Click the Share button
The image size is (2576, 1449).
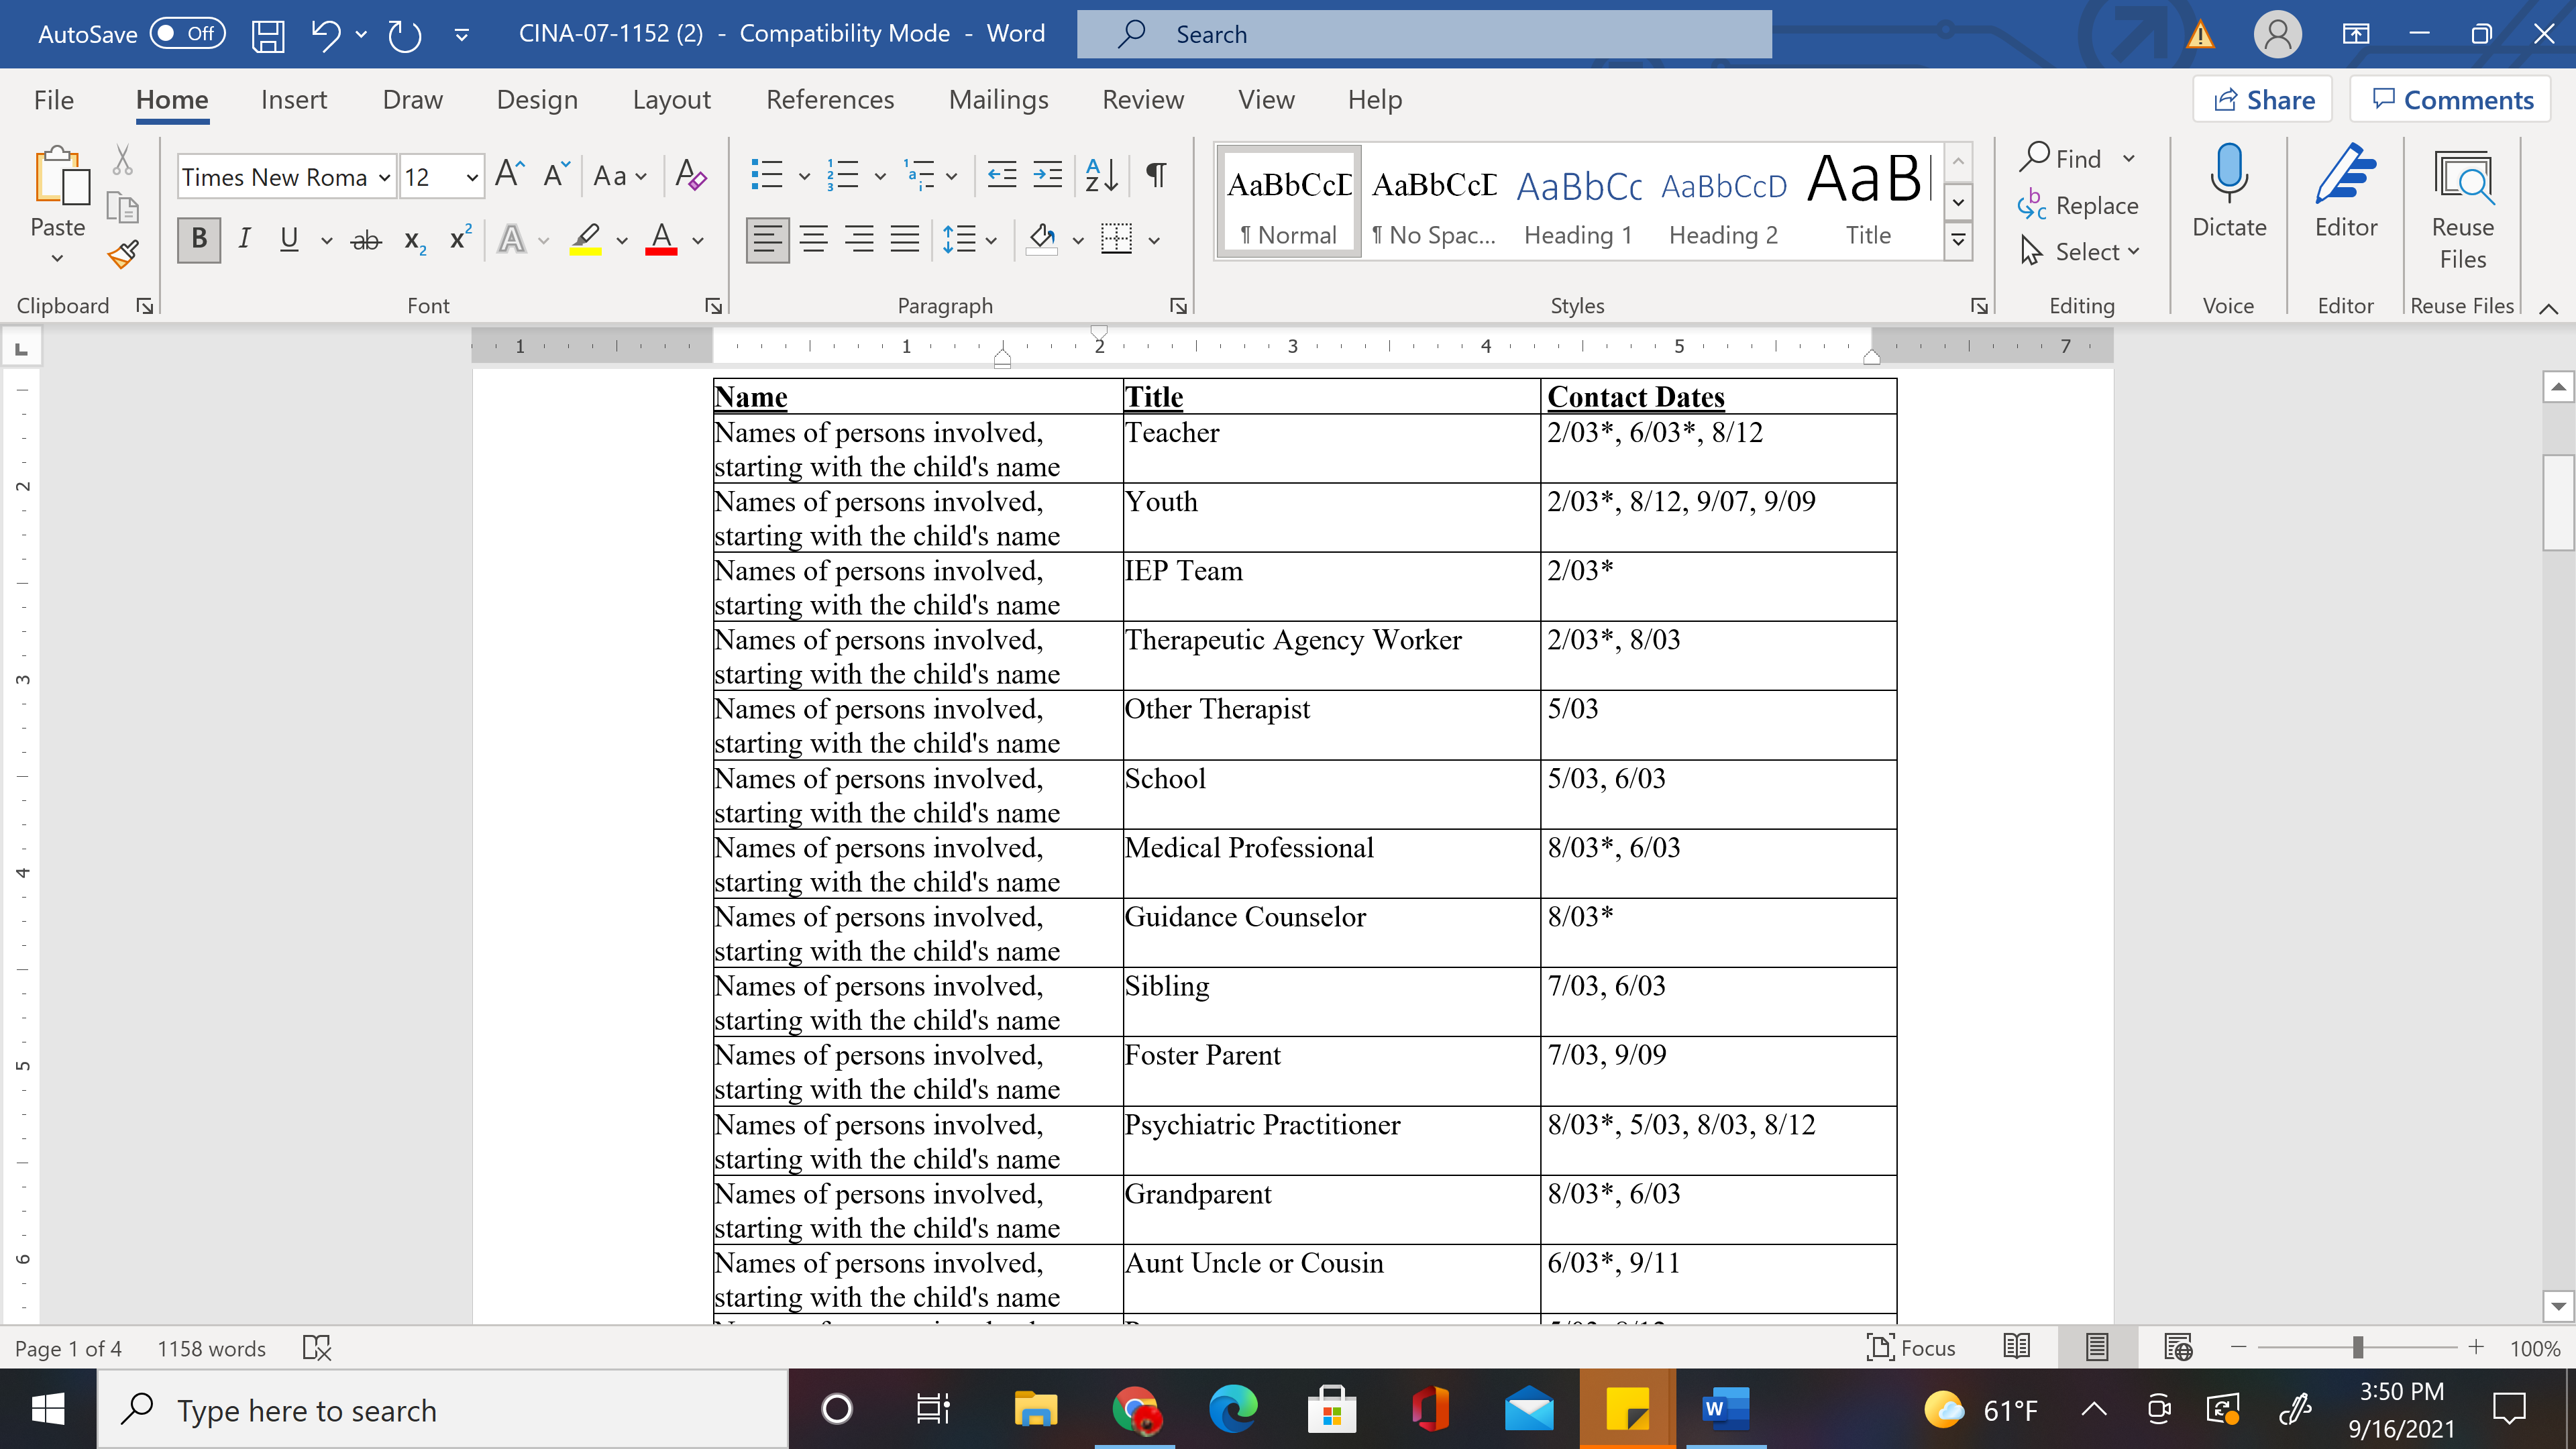[2263, 100]
